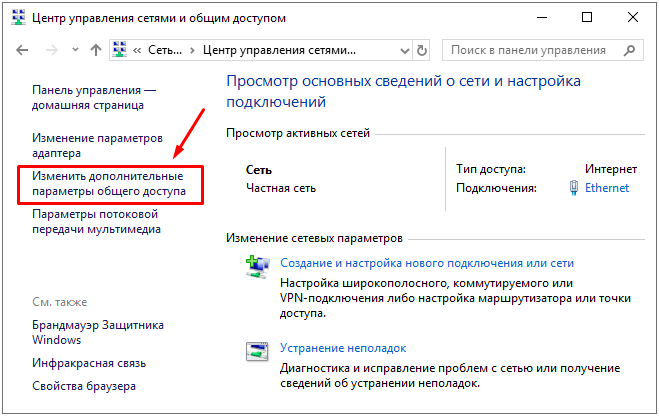The image size is (659, 416).
Task: Click Просмотр активных сетей section label
Action: coord(298,133)
